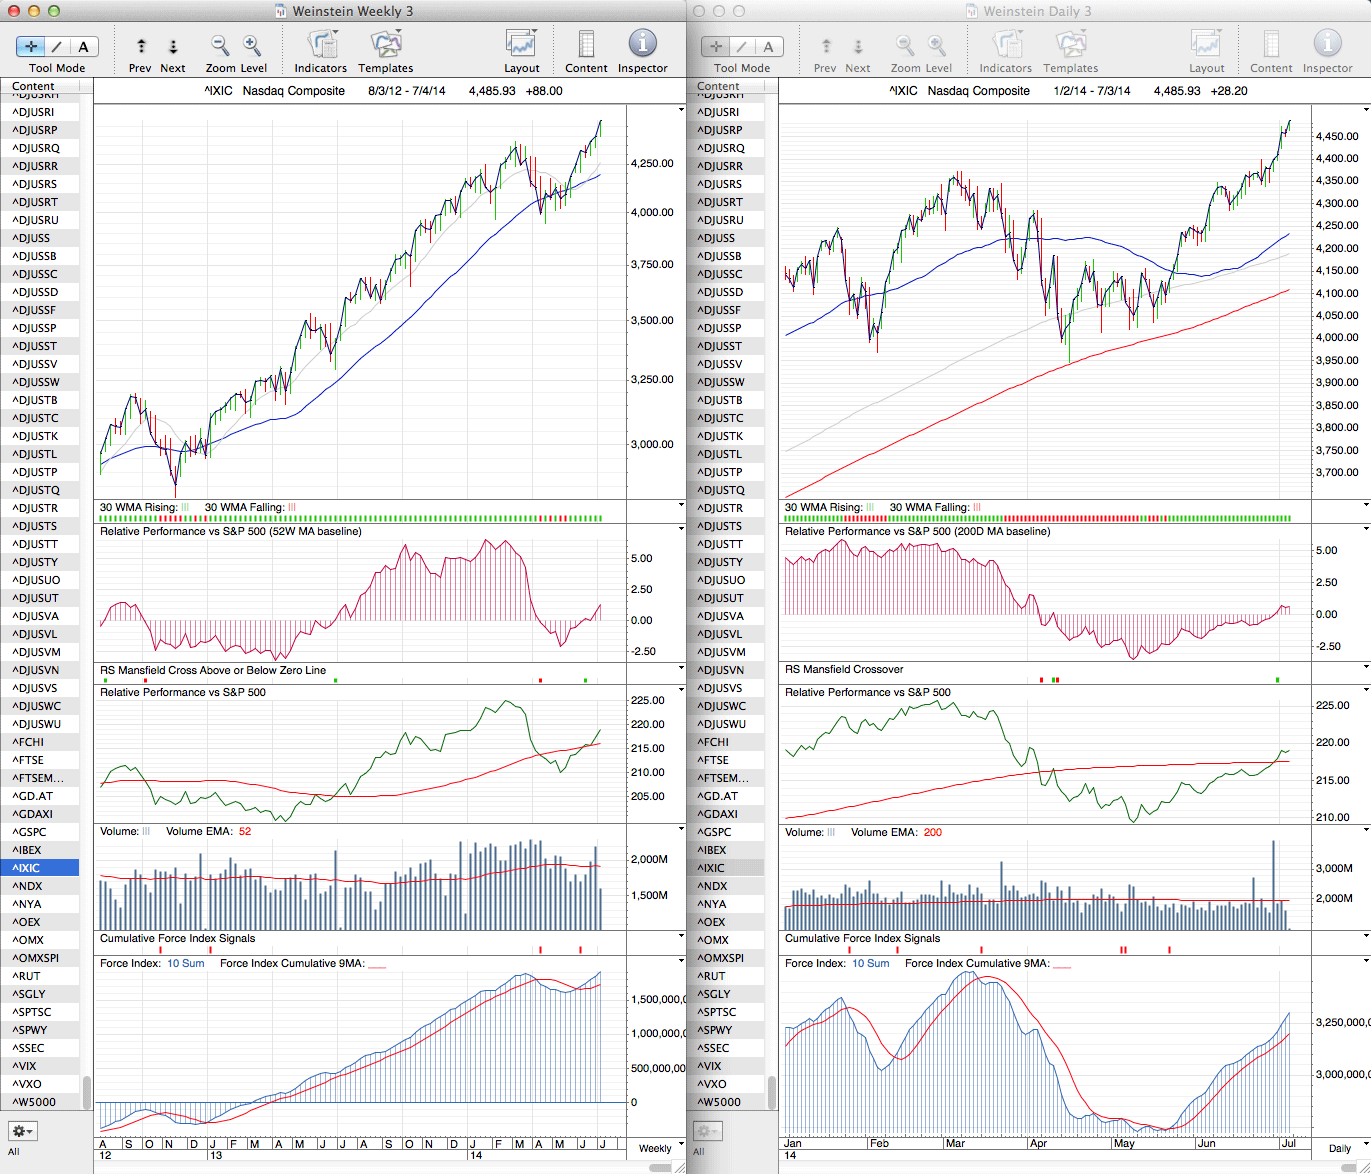Zoom out using the minus magnifier in Weekly toolbar
The width and height of the screenshot is (1371, 1174).
point(220,46)
